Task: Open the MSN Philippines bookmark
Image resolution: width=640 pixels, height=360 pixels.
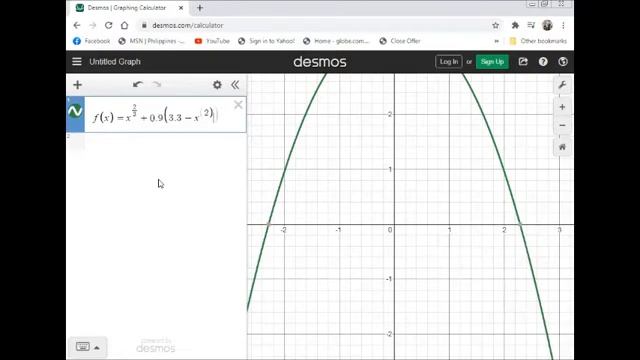Action: [151, 41]
